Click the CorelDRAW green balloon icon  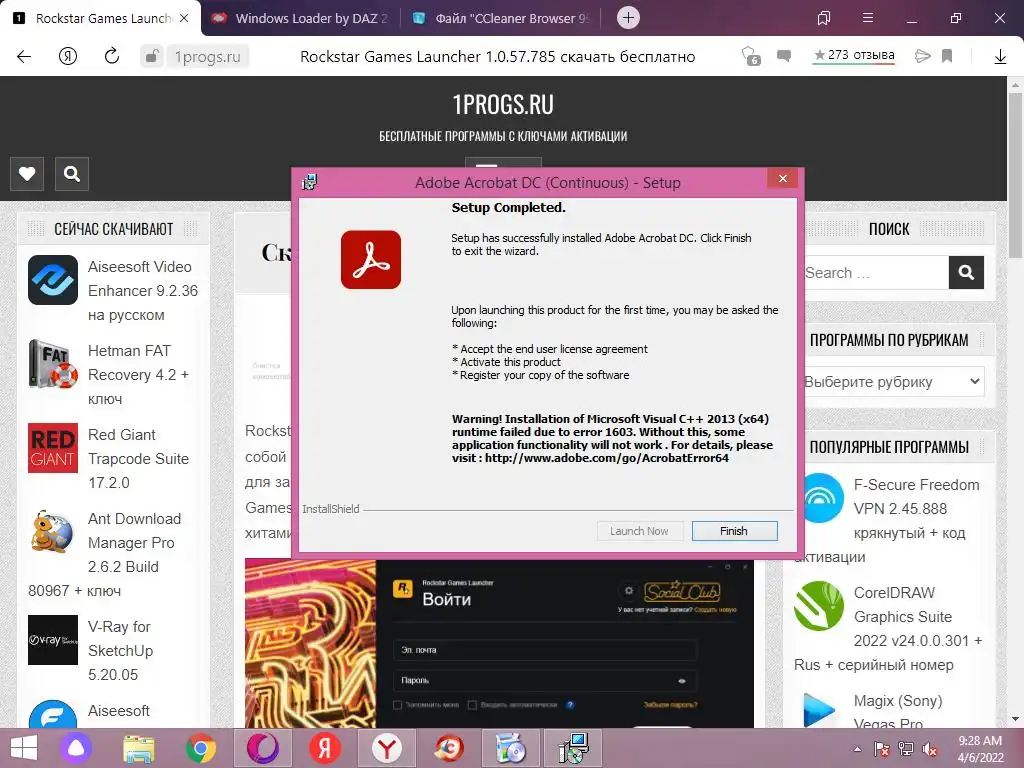(819, 605)
